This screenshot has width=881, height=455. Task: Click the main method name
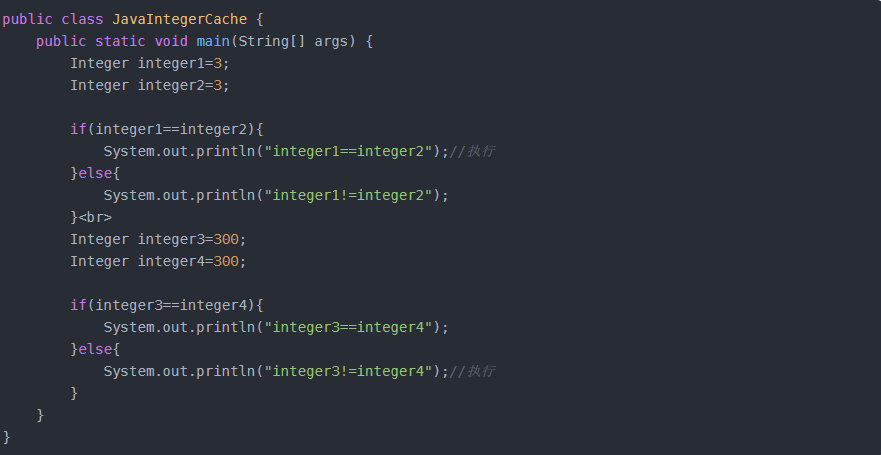point(213,41)
